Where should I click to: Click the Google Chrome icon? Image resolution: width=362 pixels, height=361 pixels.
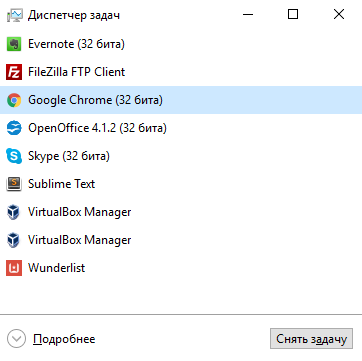point(14,100)
